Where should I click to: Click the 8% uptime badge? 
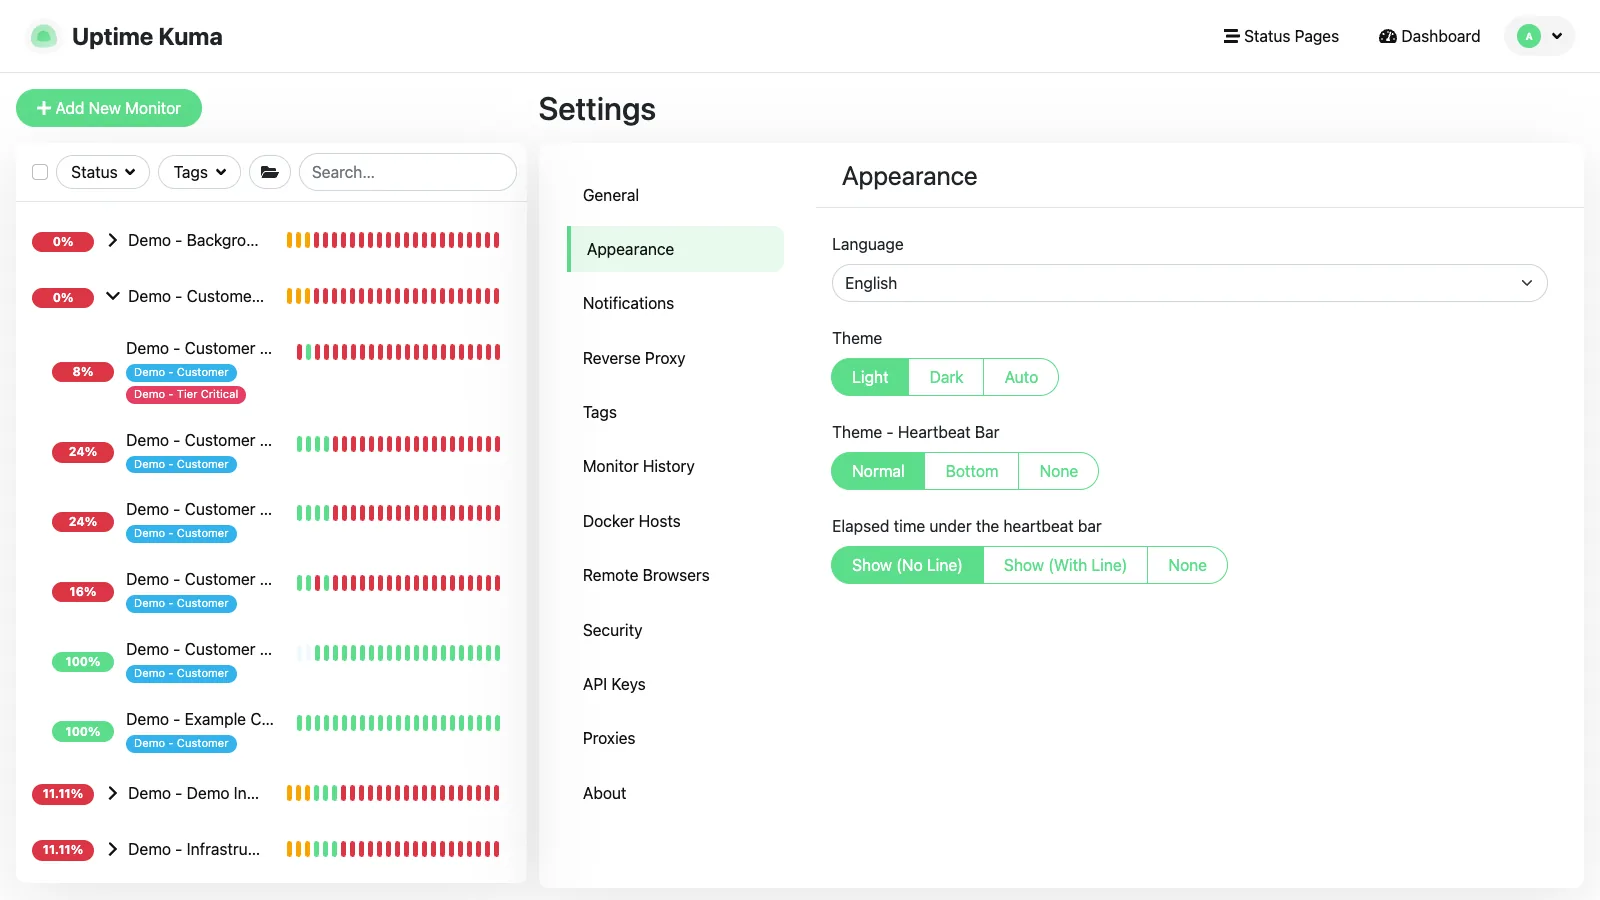click(83, 372)
